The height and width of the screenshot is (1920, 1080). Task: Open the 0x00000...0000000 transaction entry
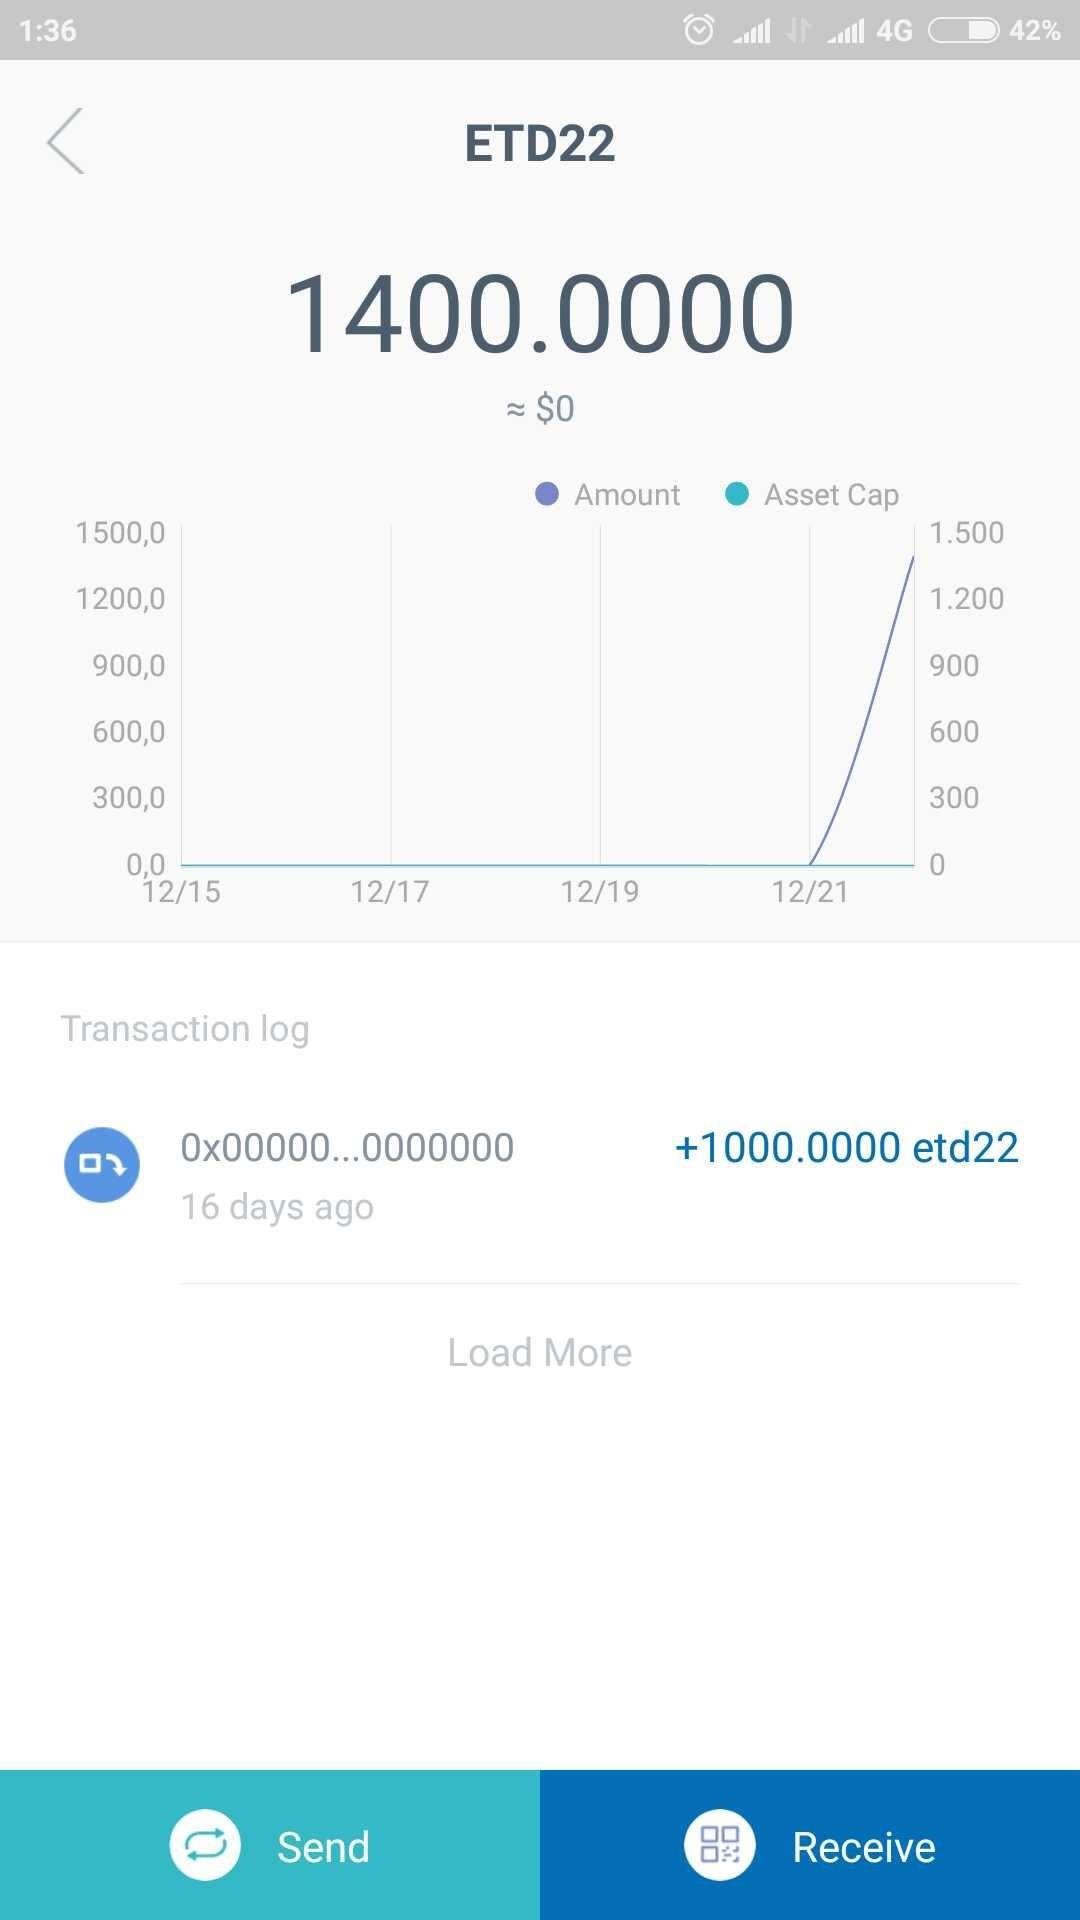tap(347, 1148)
